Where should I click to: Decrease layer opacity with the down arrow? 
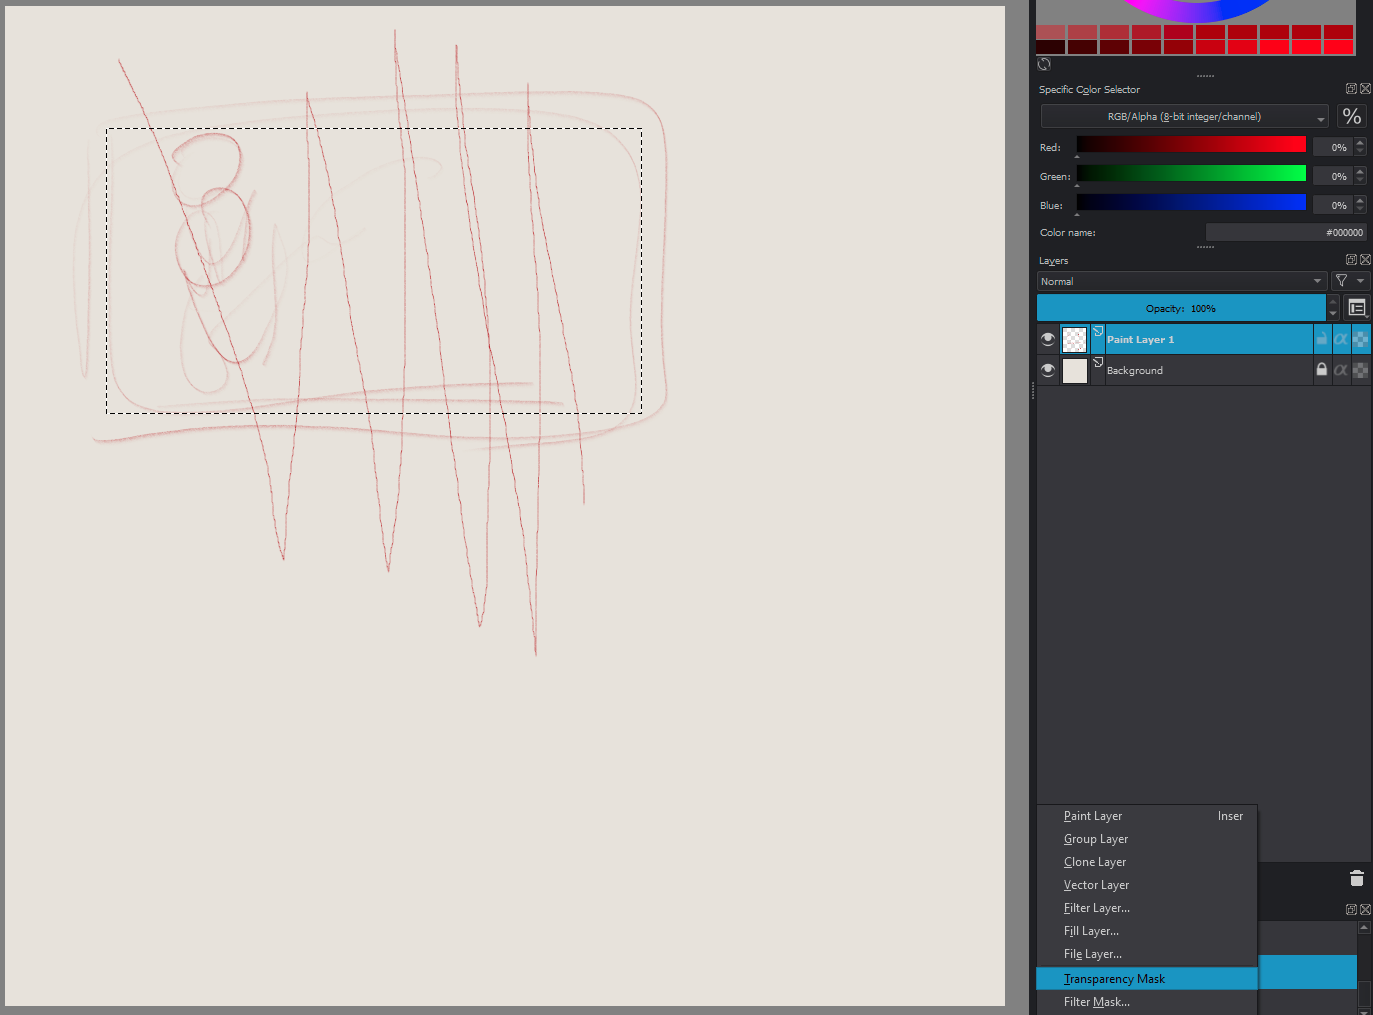[1333, 314]
